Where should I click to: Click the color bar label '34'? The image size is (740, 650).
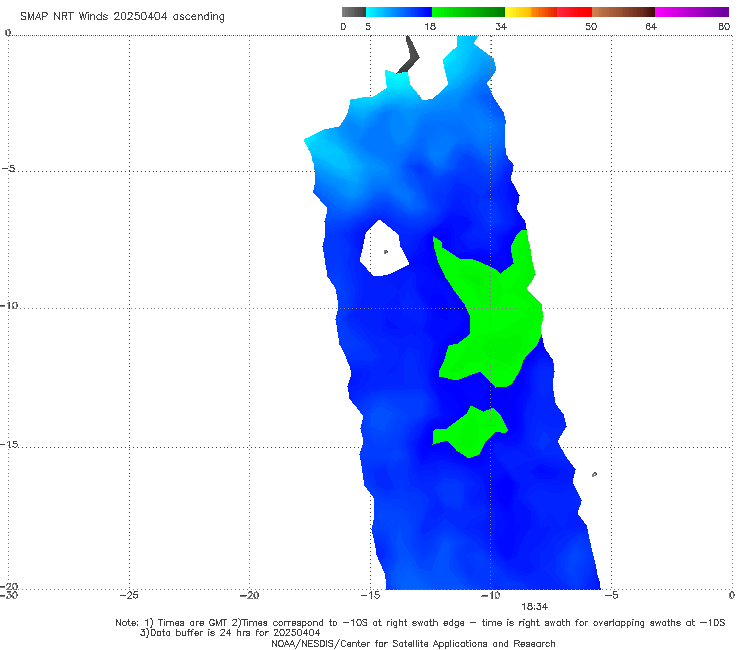coord(501,26)
